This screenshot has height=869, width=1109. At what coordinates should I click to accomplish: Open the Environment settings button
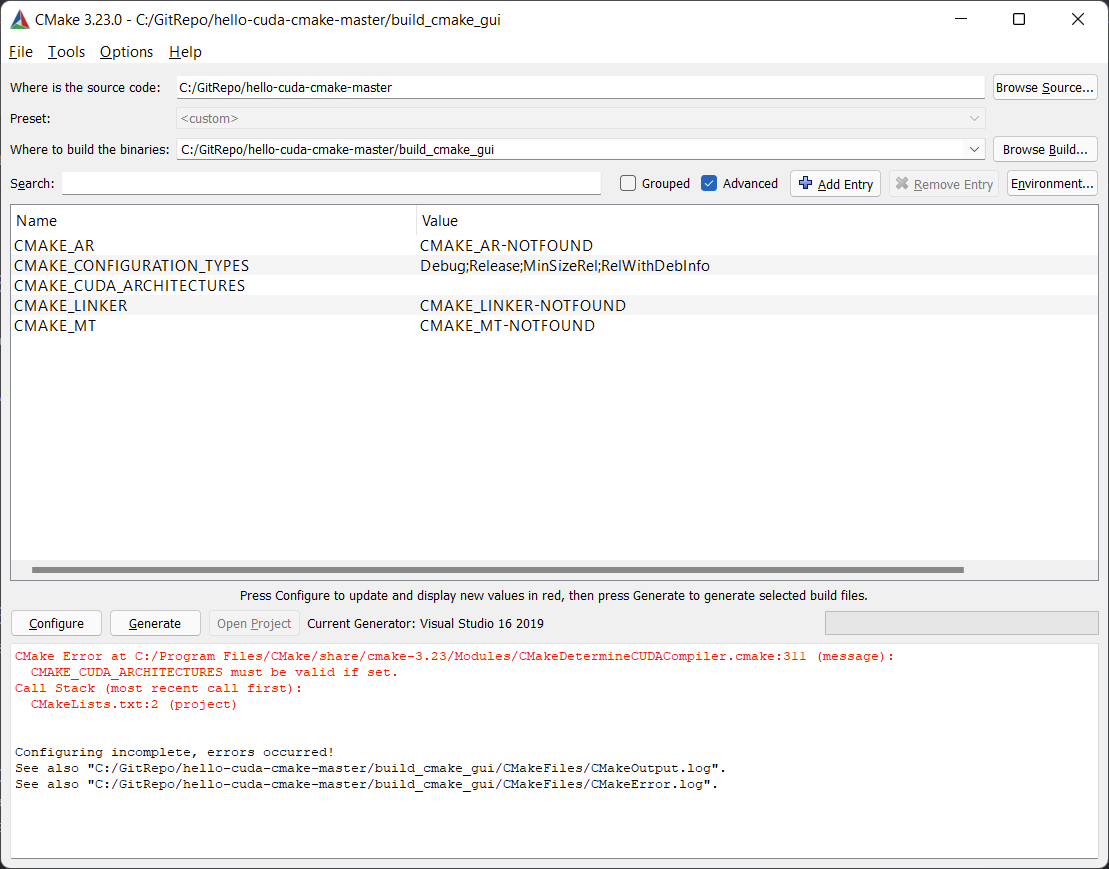[1051, 183]
